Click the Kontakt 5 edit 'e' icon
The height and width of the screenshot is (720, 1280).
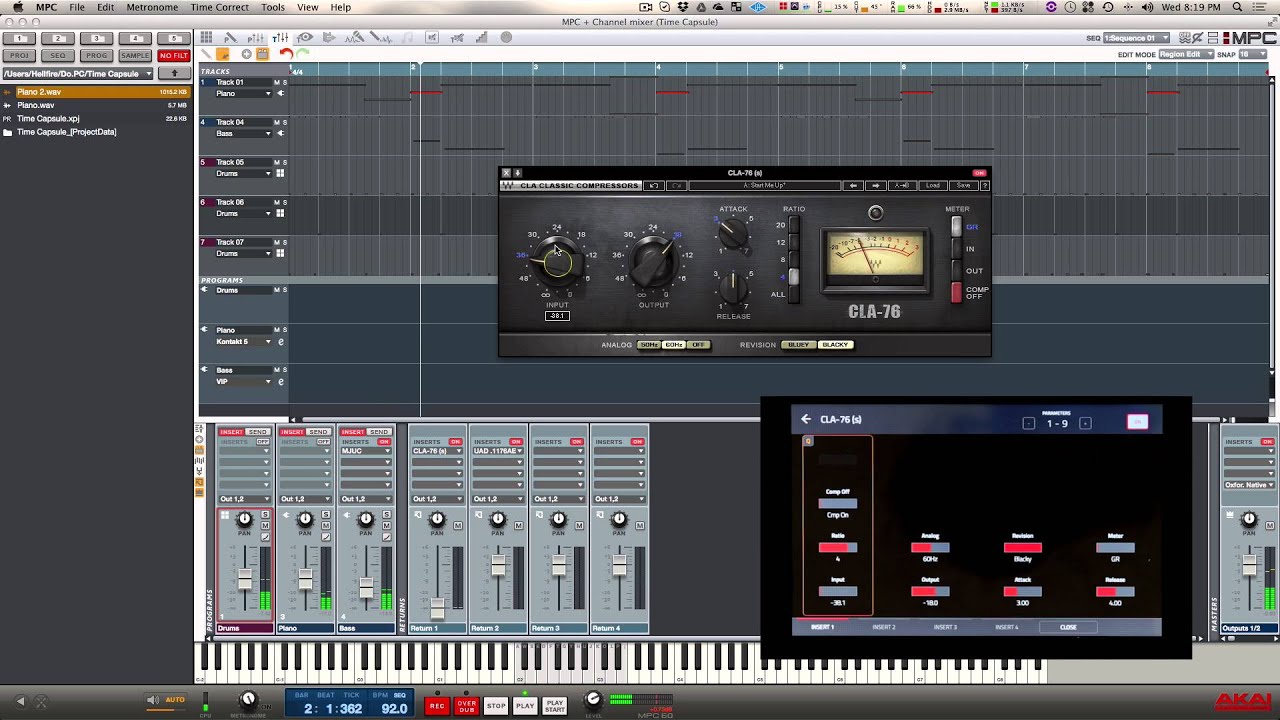point(280,342)
